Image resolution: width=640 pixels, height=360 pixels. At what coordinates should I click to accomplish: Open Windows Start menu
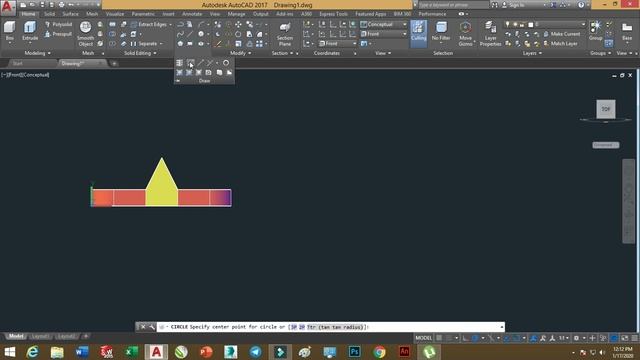(x=9, y=351)
